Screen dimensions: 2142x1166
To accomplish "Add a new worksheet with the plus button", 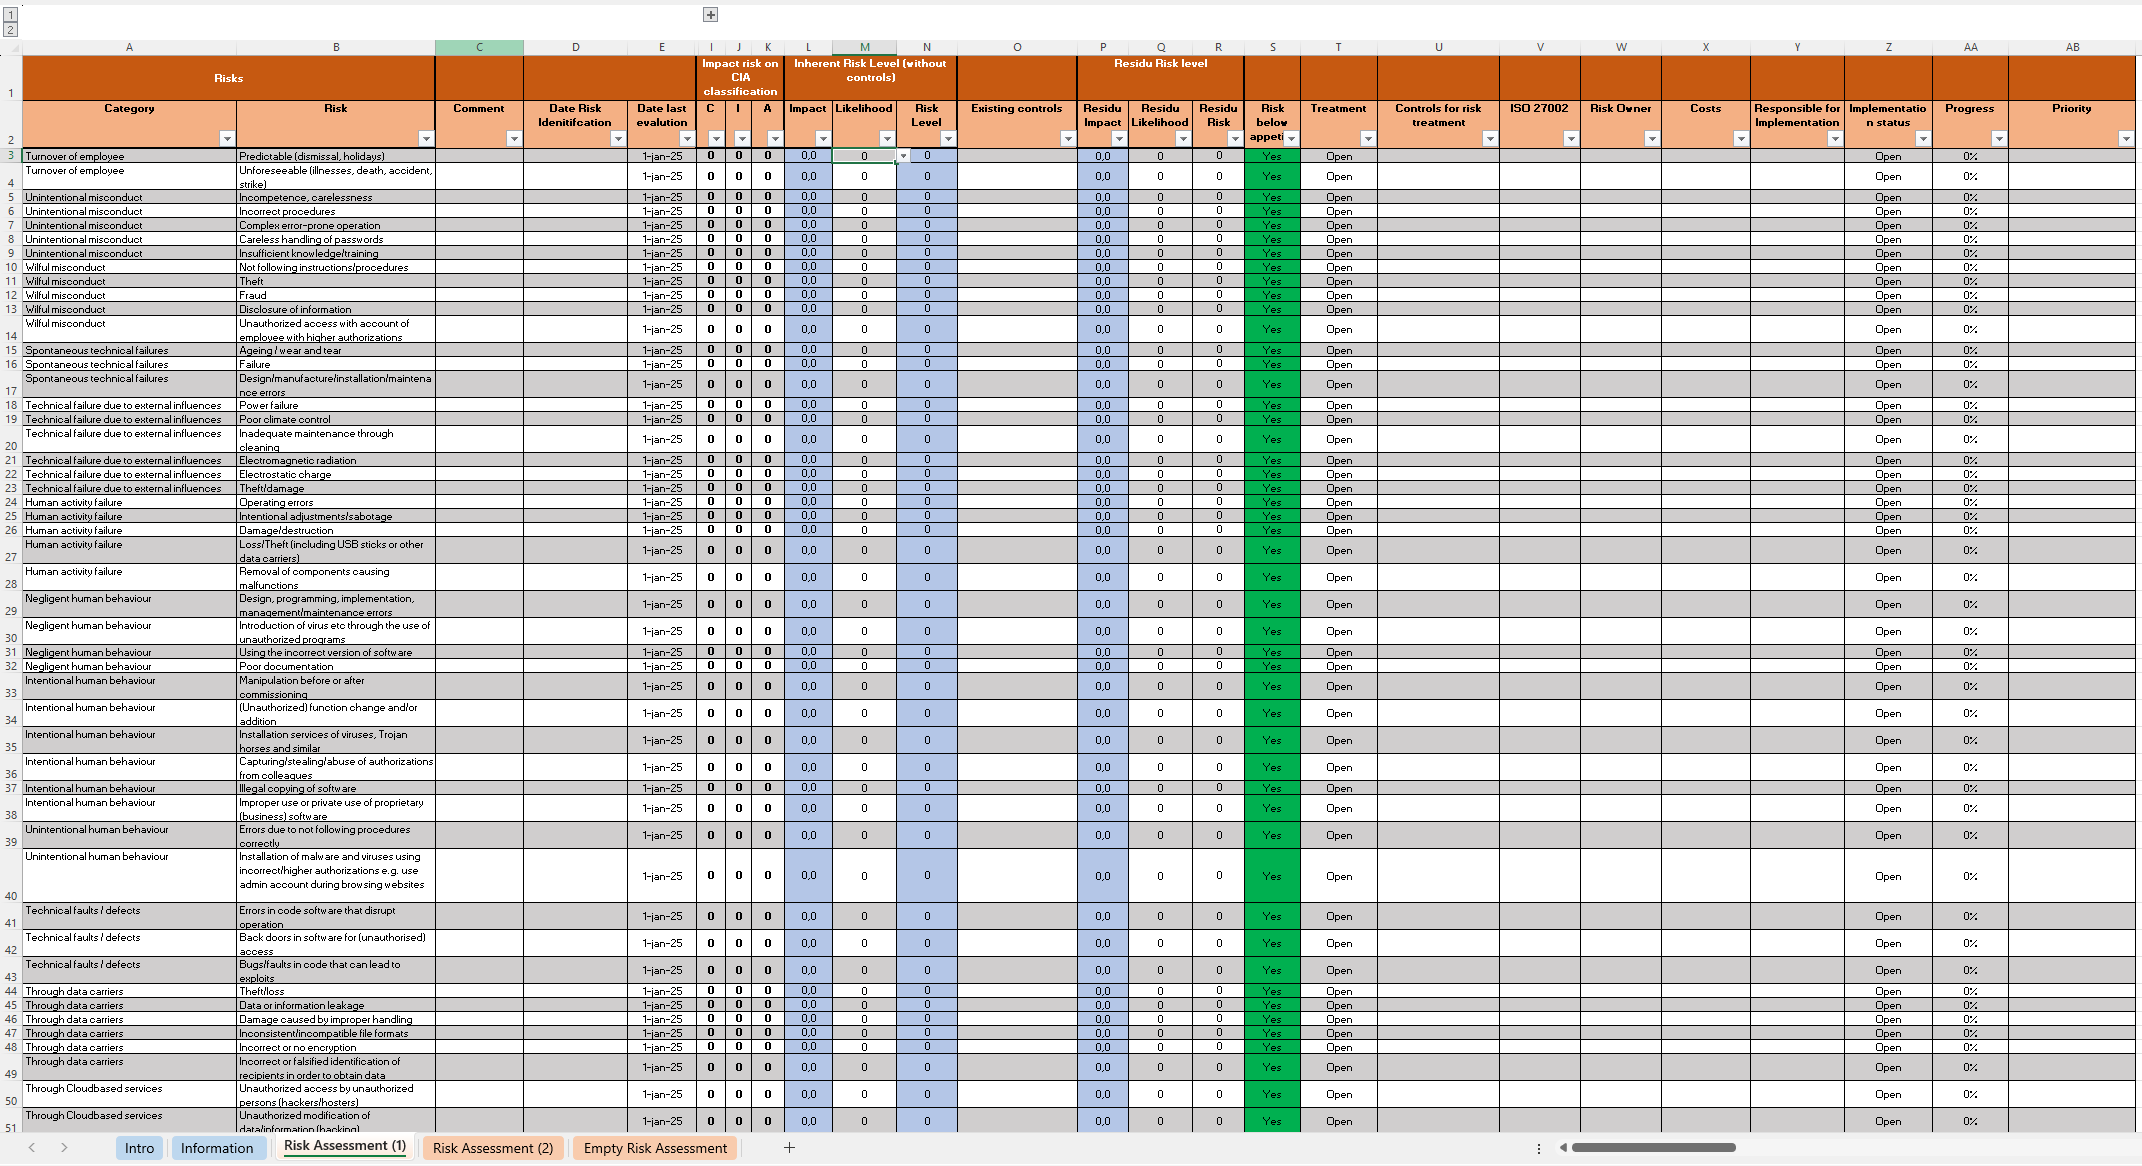I will pos(789,1148).
